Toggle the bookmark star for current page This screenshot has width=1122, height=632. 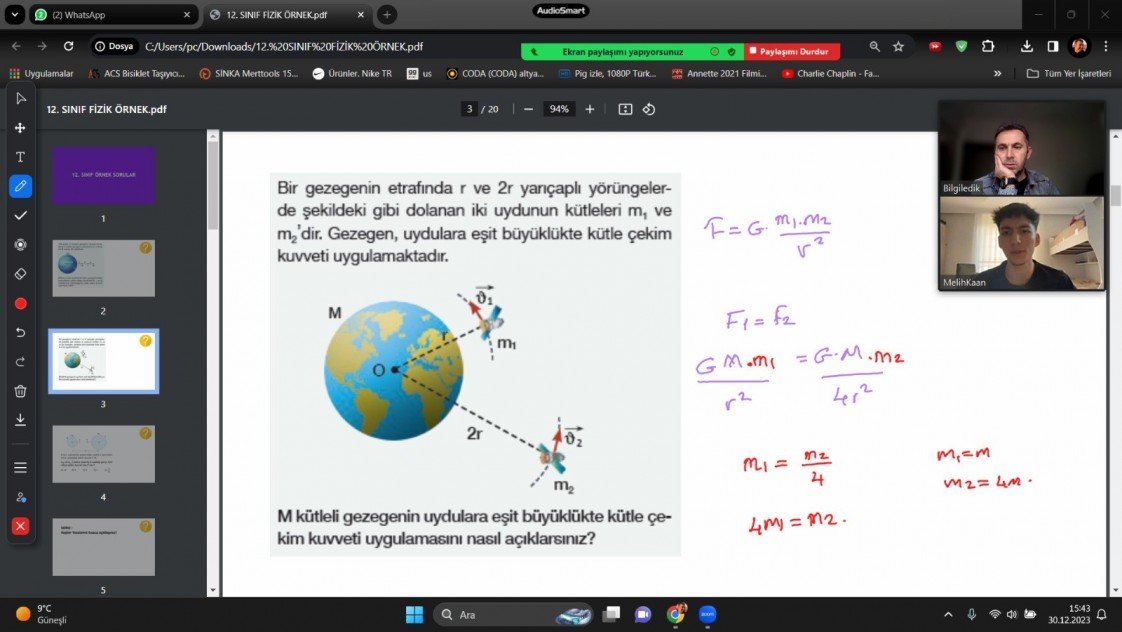(x=897, y=46)
